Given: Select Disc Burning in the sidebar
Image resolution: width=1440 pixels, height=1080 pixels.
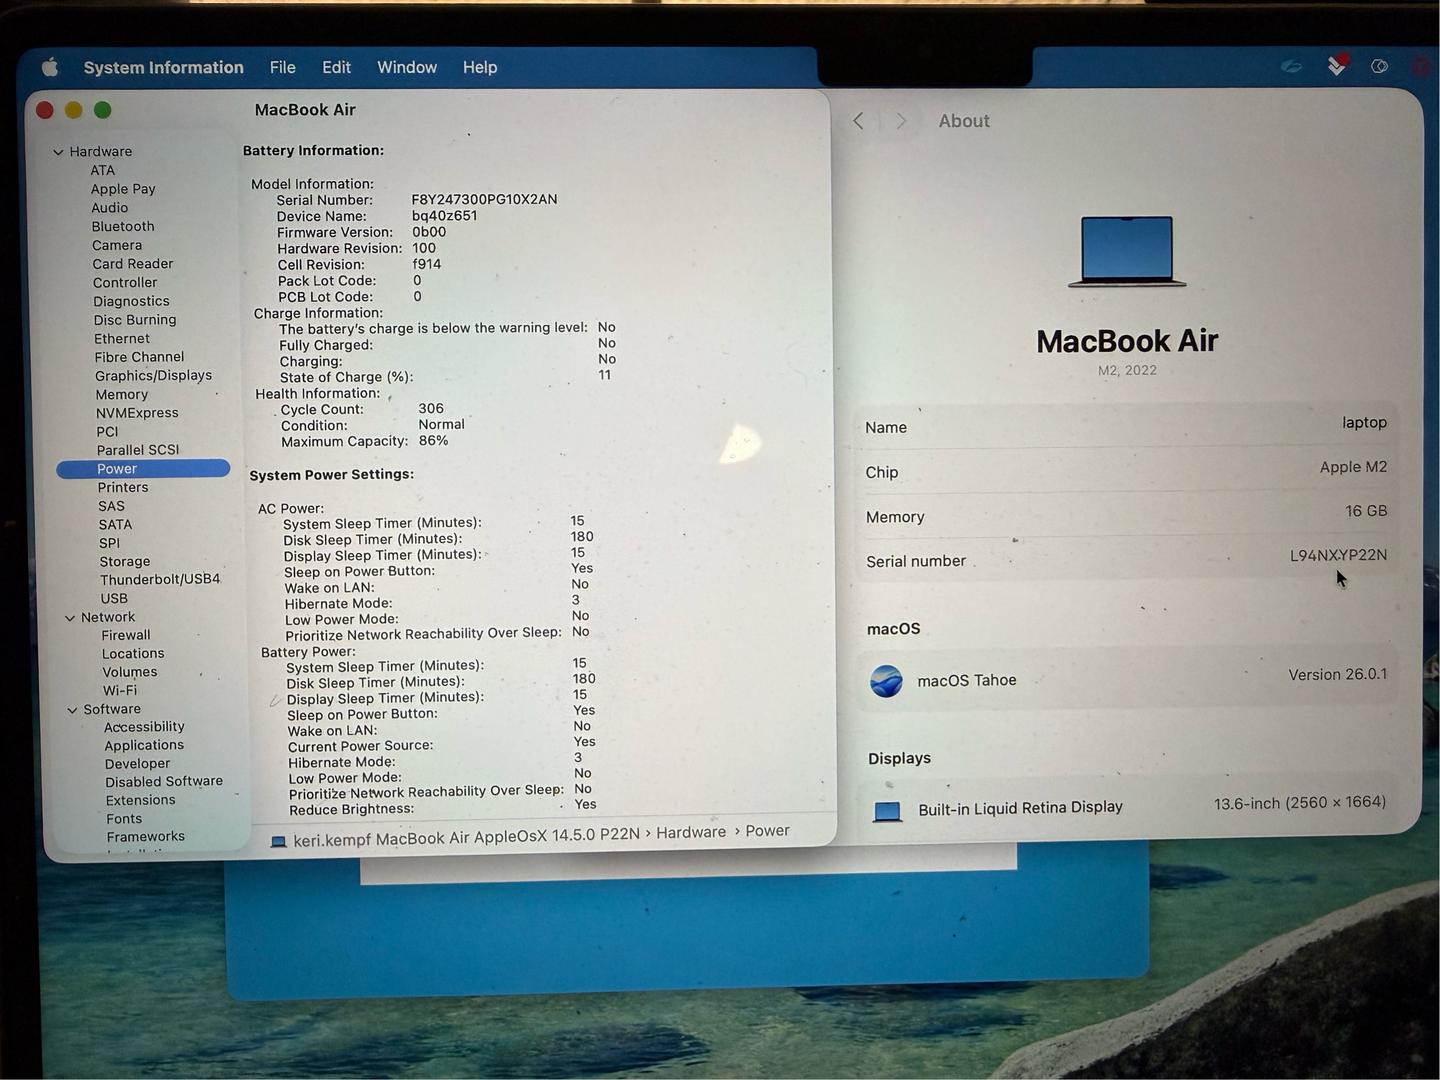Looking at the screenshot, I should (x=135, y=320).
